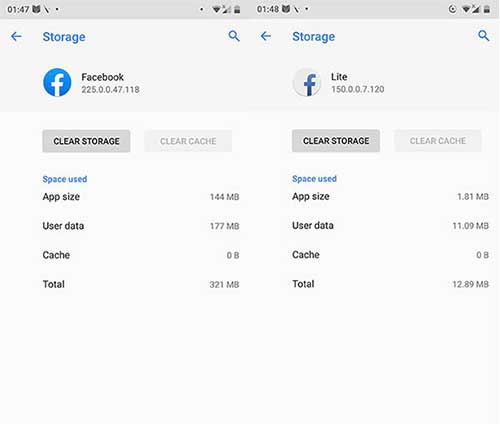Select Lite User data 11.09 MB row
The height and width of the screenshot is (424, 500).
[x=390, y=226]
